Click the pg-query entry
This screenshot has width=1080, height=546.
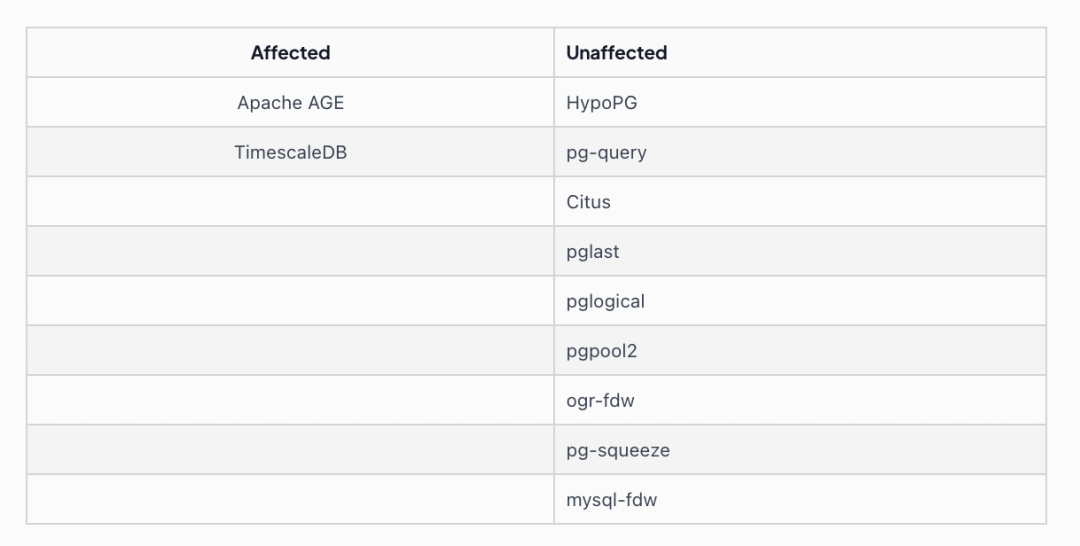800,151
